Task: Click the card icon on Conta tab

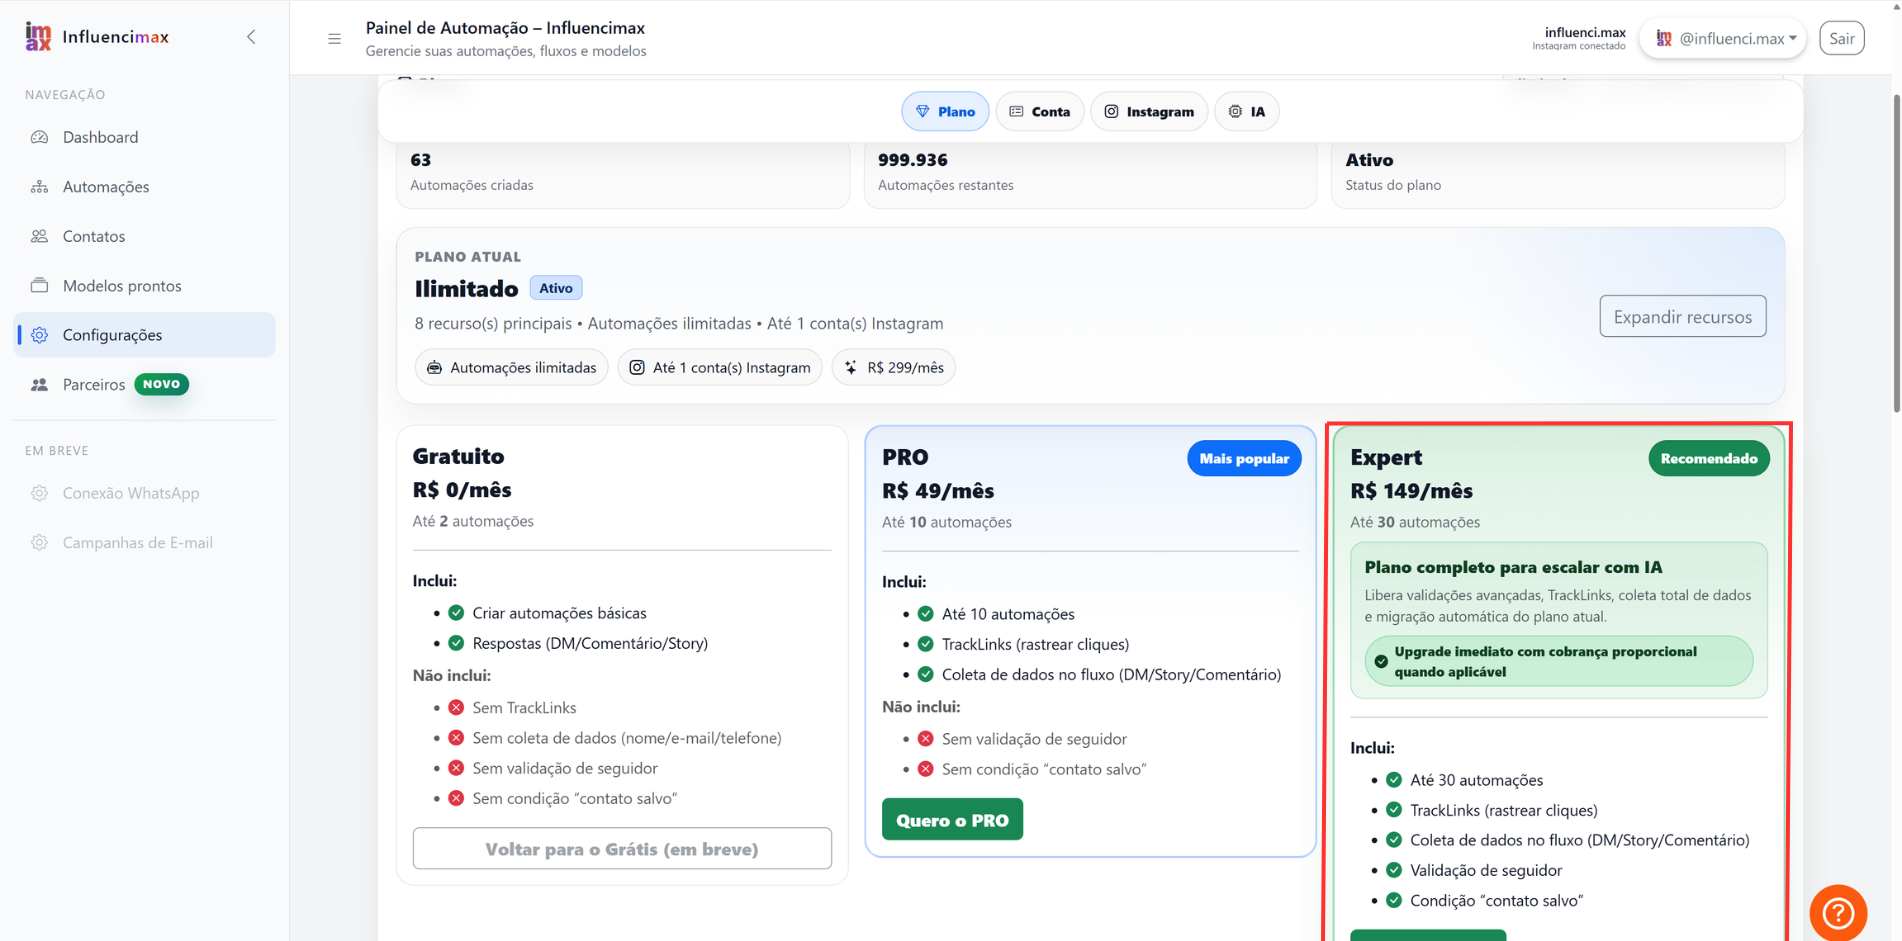Action: pyautogui.click(x=1016, y=111)
